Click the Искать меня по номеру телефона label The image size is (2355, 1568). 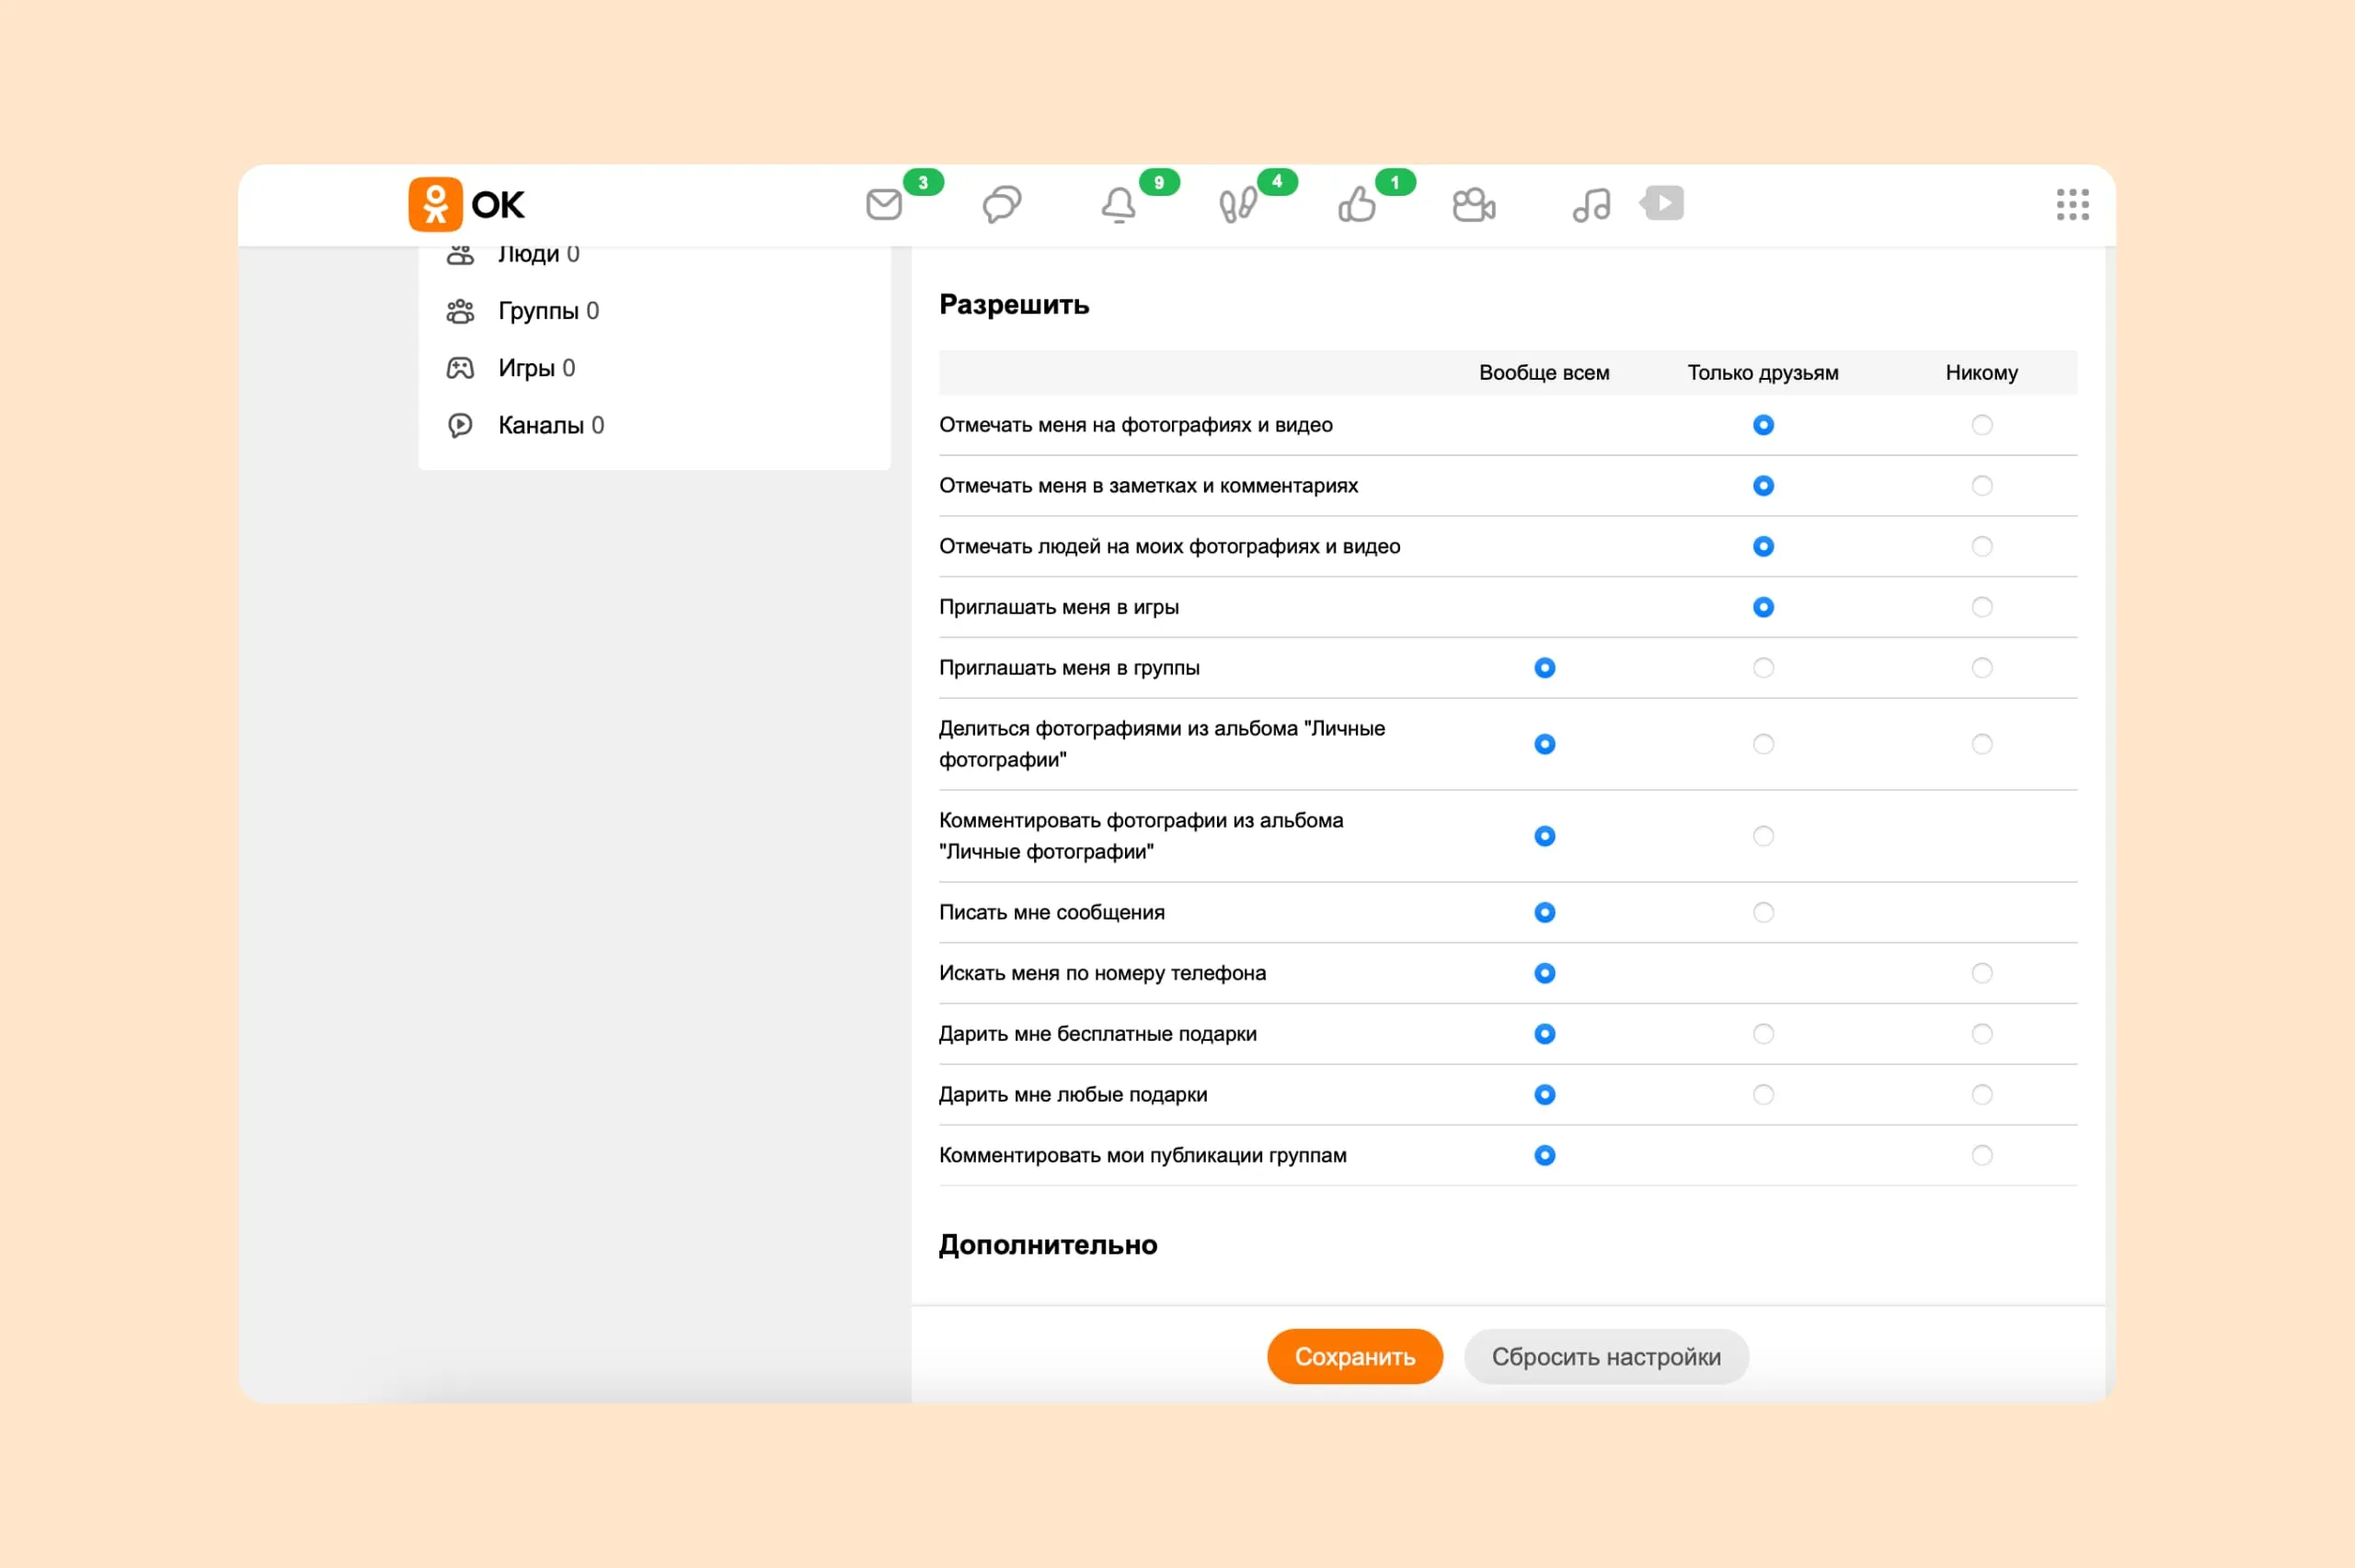pyautogui.click(x=1102, y=973)
